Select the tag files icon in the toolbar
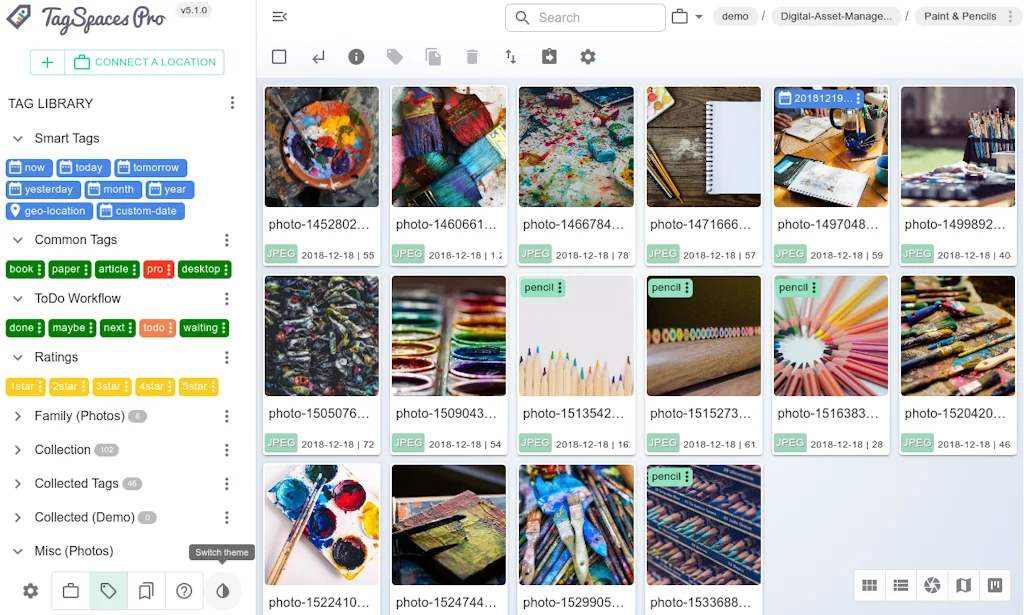The image size is (1024, 615). point(394,57)
